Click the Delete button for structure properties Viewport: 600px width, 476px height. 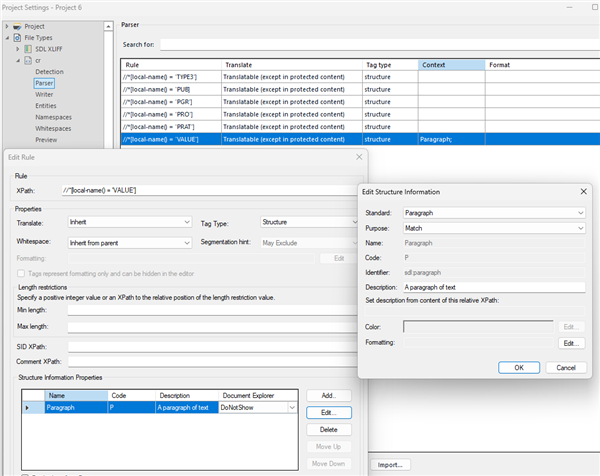point(329,429)
